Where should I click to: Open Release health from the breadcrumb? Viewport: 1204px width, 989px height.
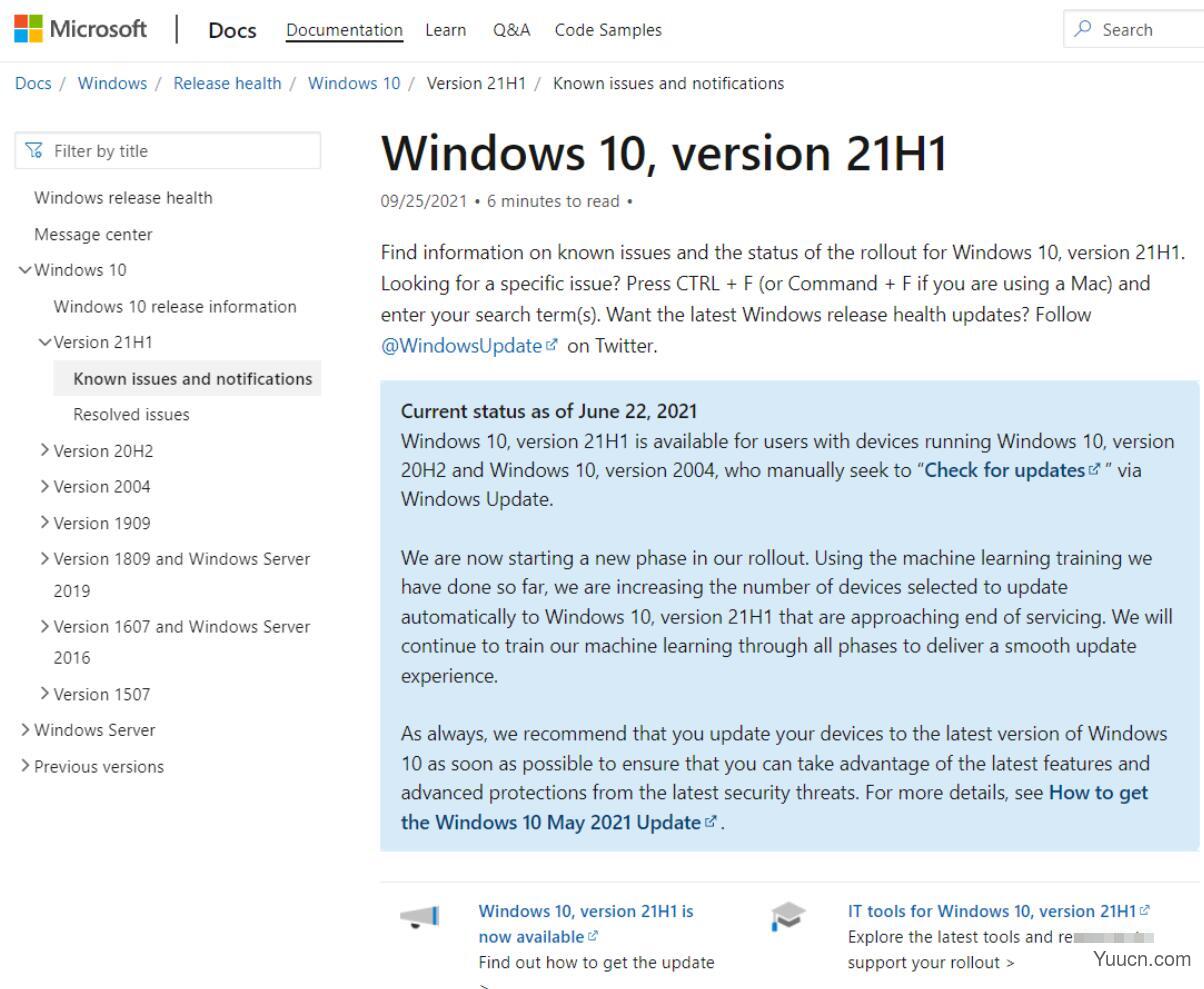(227, 83)
